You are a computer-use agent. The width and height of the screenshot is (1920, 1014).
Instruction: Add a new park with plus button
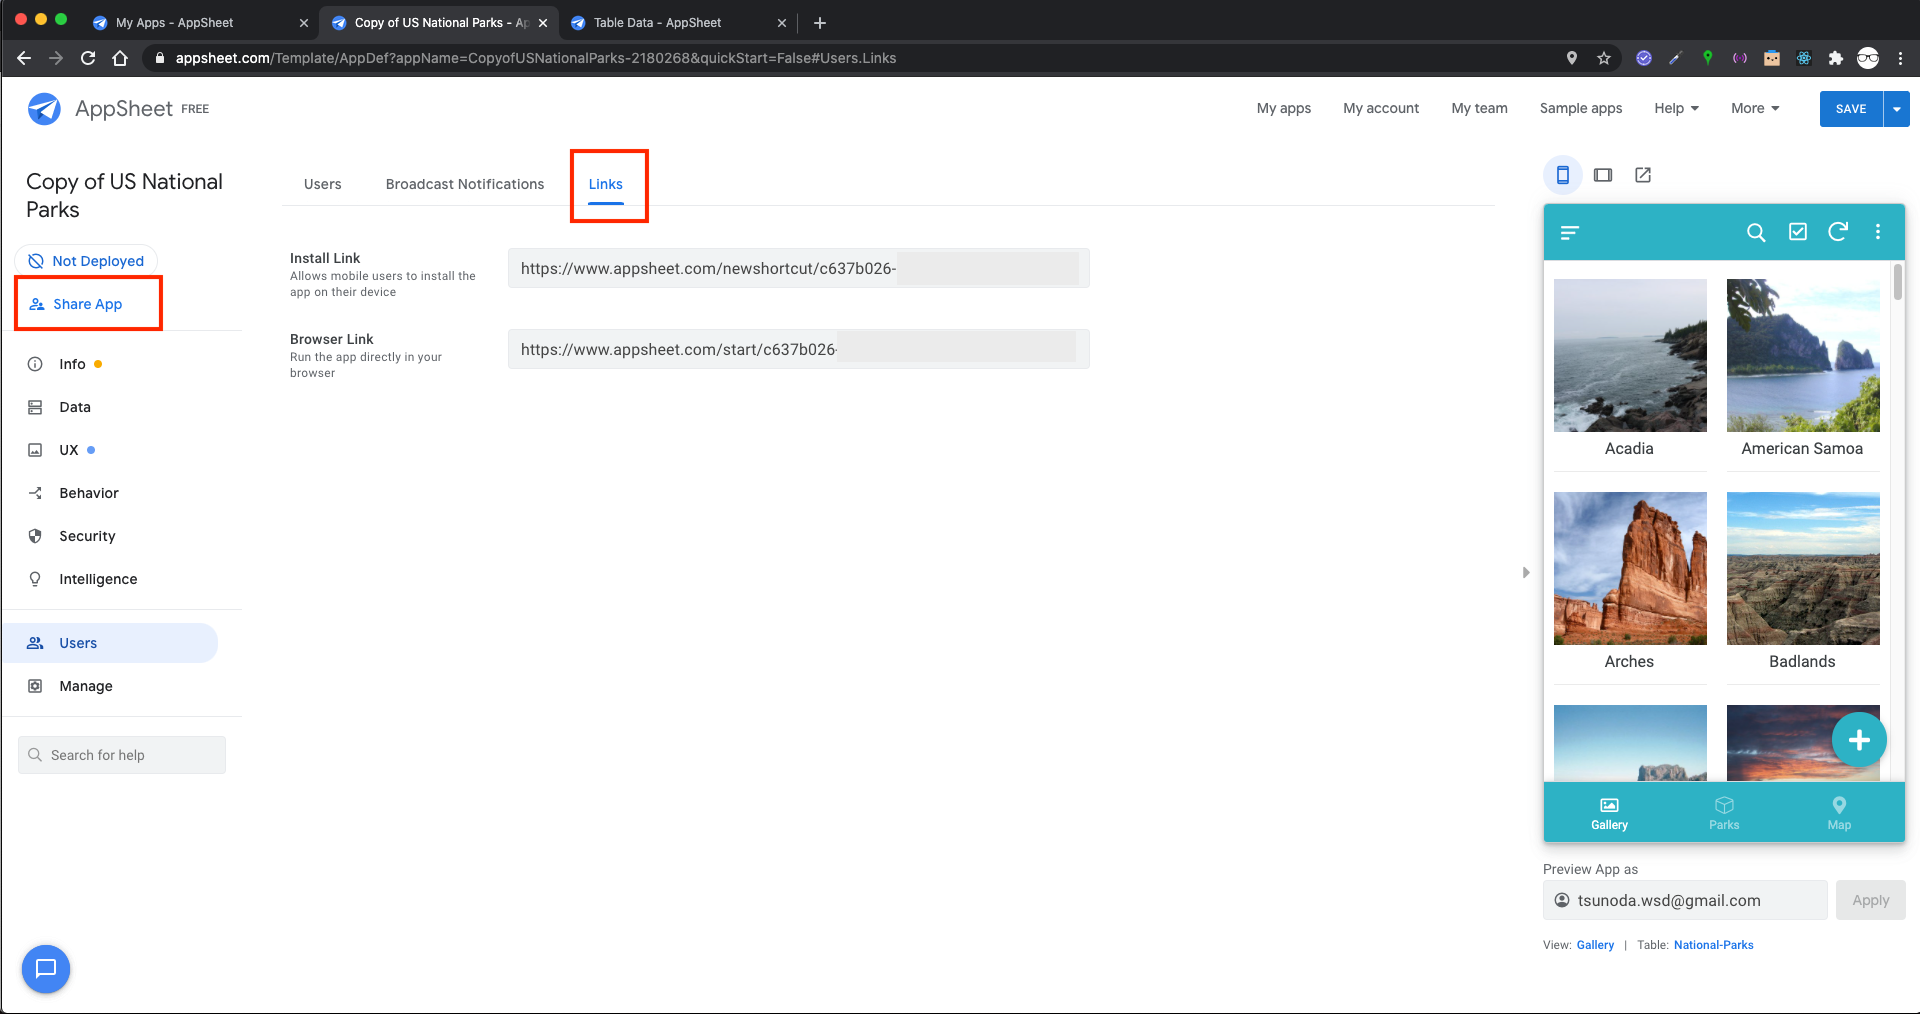[1859, 740]
